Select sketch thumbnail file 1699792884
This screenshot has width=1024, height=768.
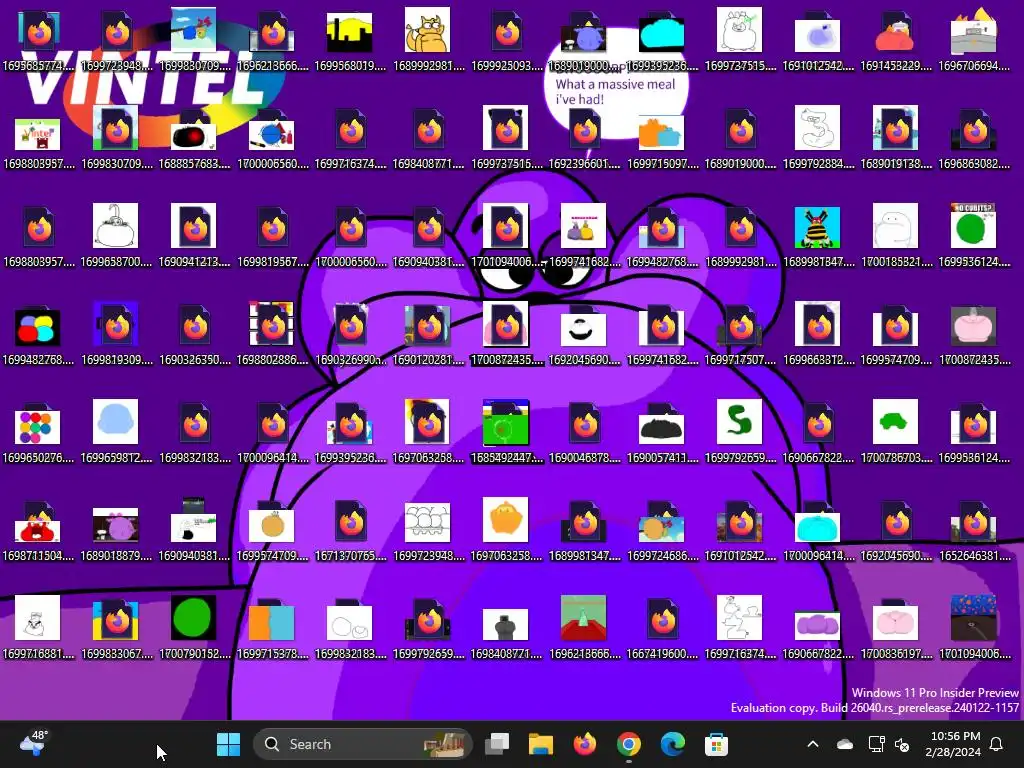coord(818,137)
